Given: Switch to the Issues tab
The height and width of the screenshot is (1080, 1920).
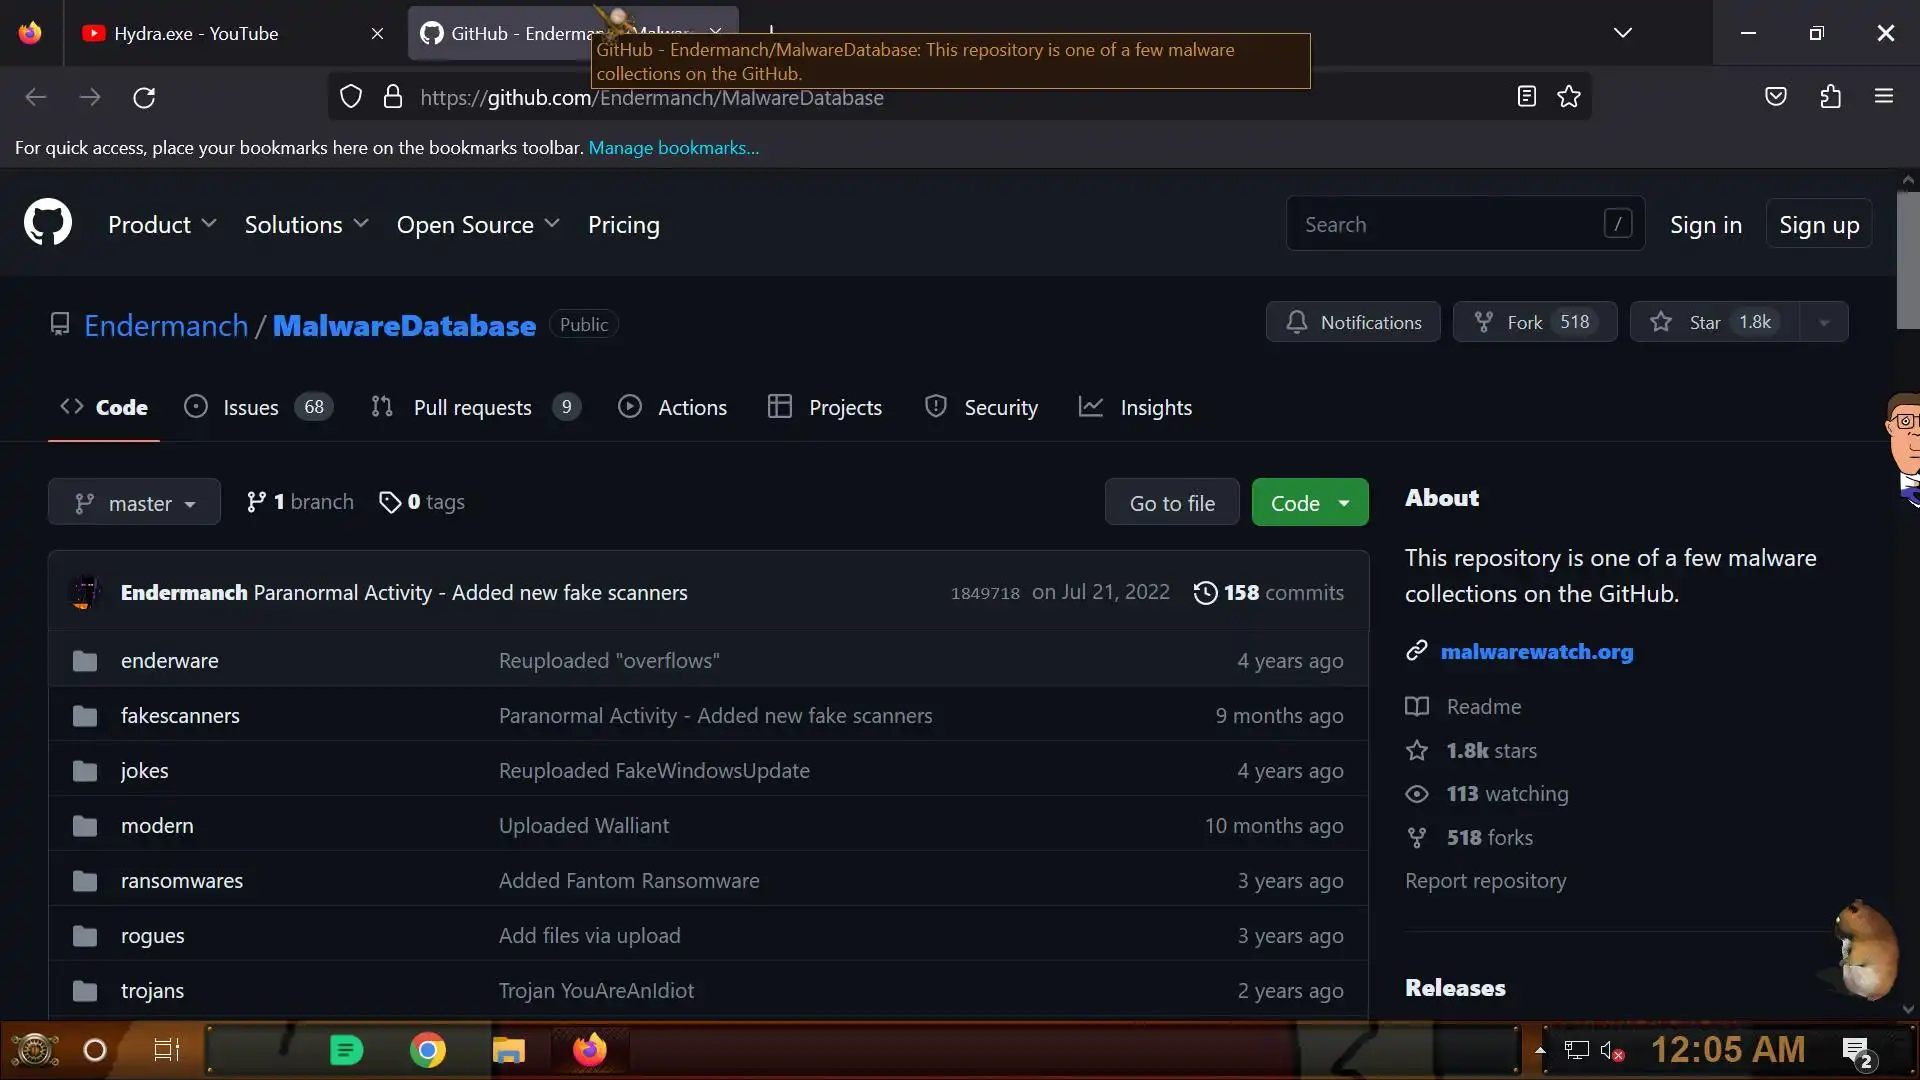Looking at the screenshot, I should click(250, 407).
